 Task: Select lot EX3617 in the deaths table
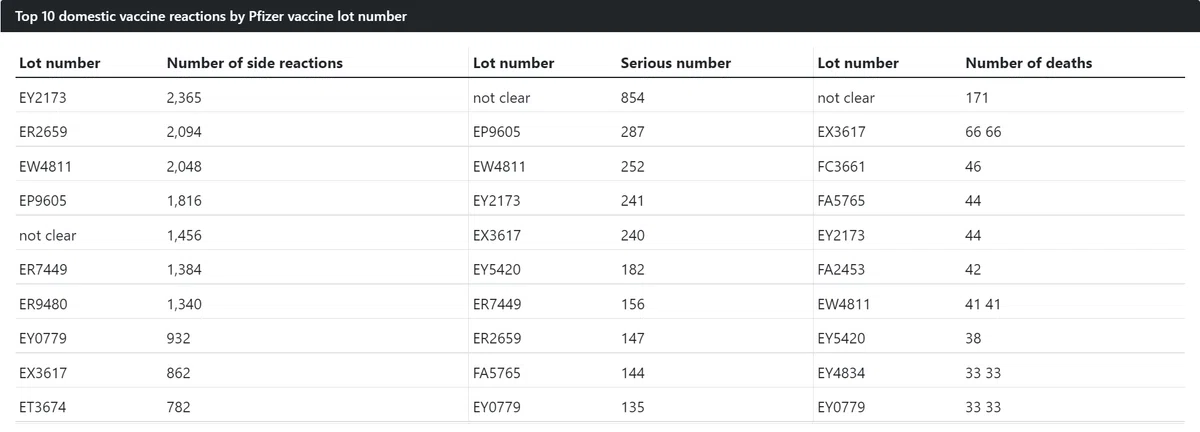(x=841, y=132)
